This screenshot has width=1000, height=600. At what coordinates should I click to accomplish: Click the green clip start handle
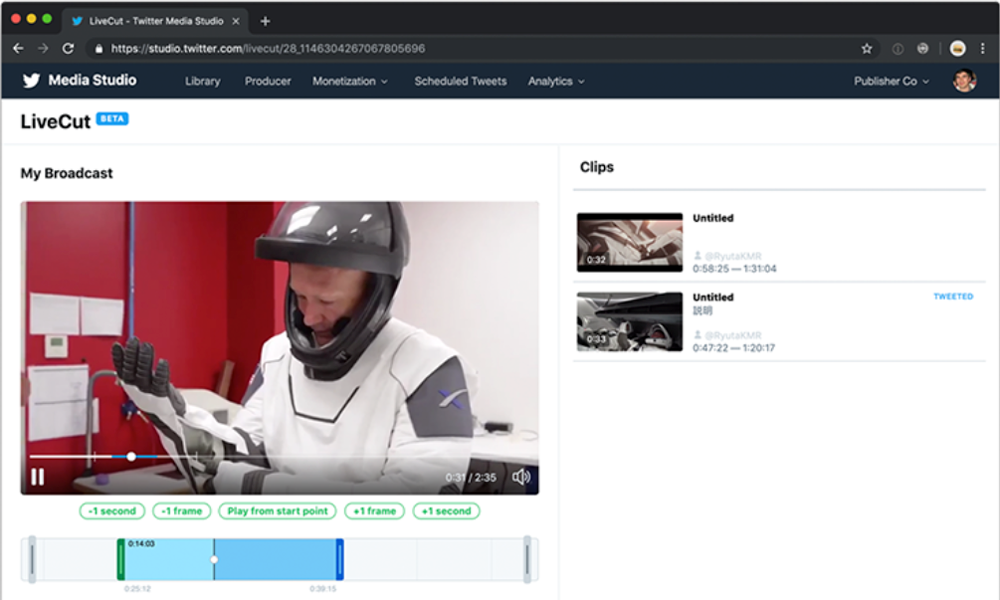point(121,559)
